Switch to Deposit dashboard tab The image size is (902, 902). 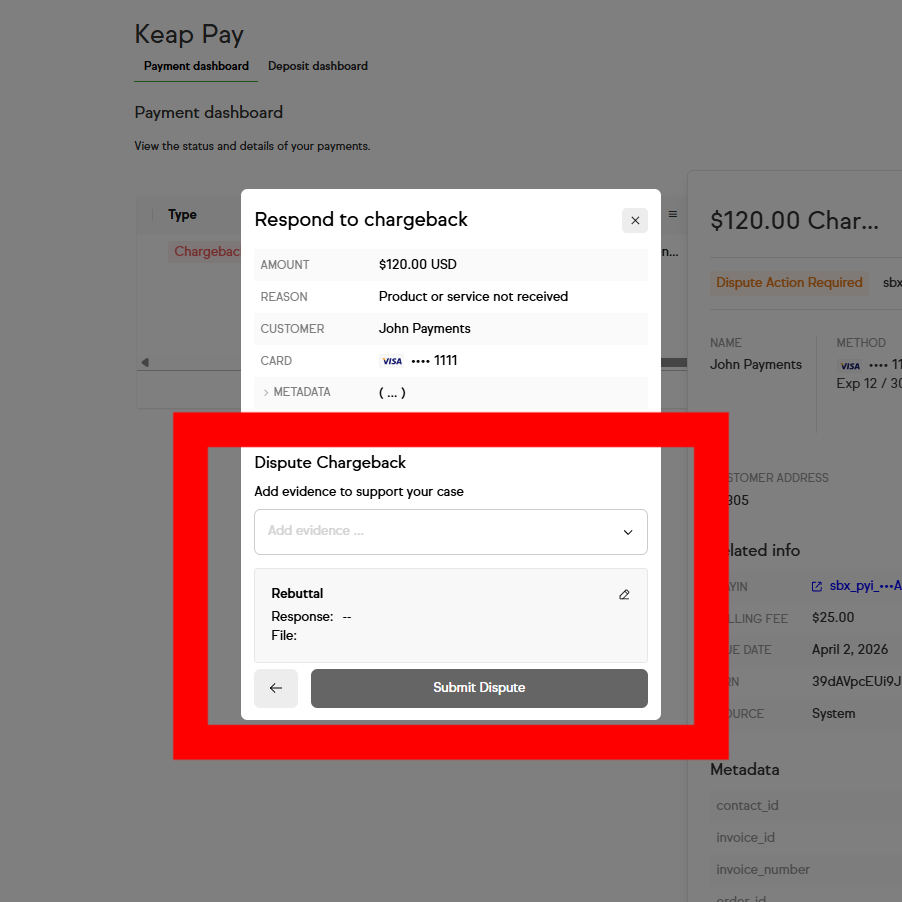point(318,66)
